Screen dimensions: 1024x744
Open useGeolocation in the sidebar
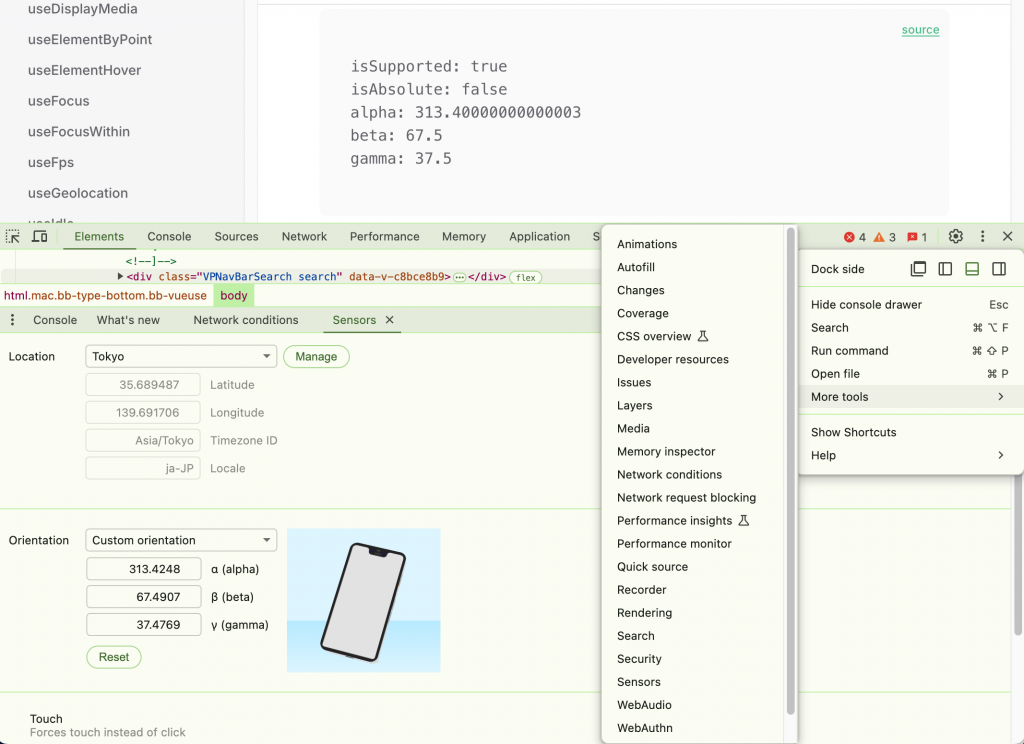pos(78,193)
